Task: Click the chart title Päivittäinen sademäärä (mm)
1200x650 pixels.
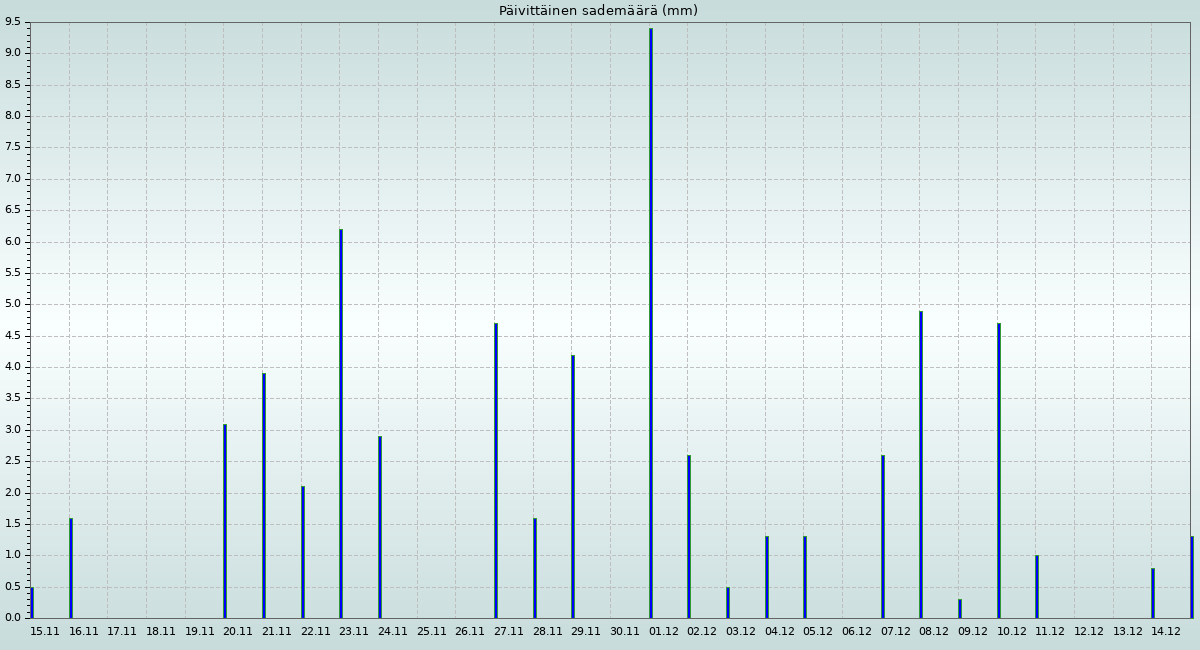Action: 598,11
